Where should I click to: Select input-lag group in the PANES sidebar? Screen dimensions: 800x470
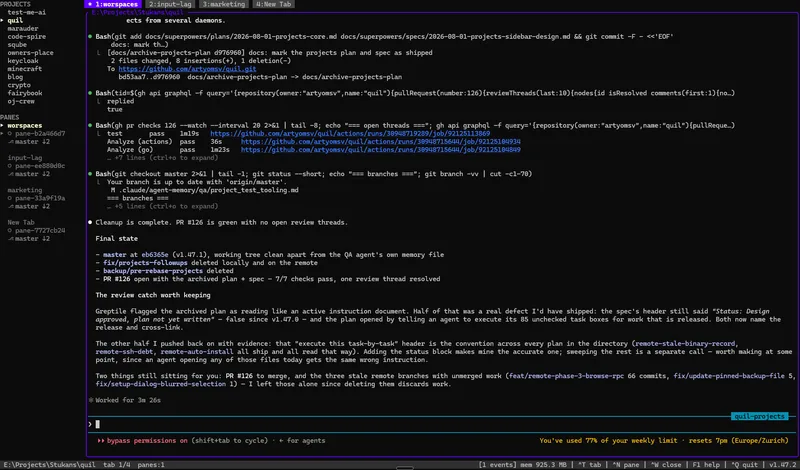point(24,158)
